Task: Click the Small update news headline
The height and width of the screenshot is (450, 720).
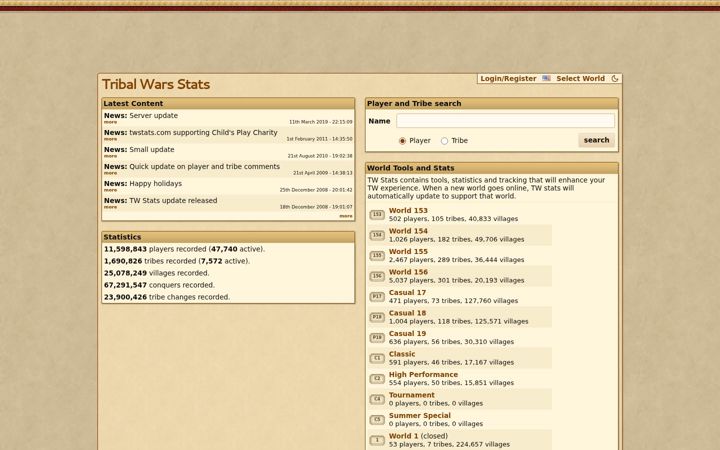Action: click(152, 150)
